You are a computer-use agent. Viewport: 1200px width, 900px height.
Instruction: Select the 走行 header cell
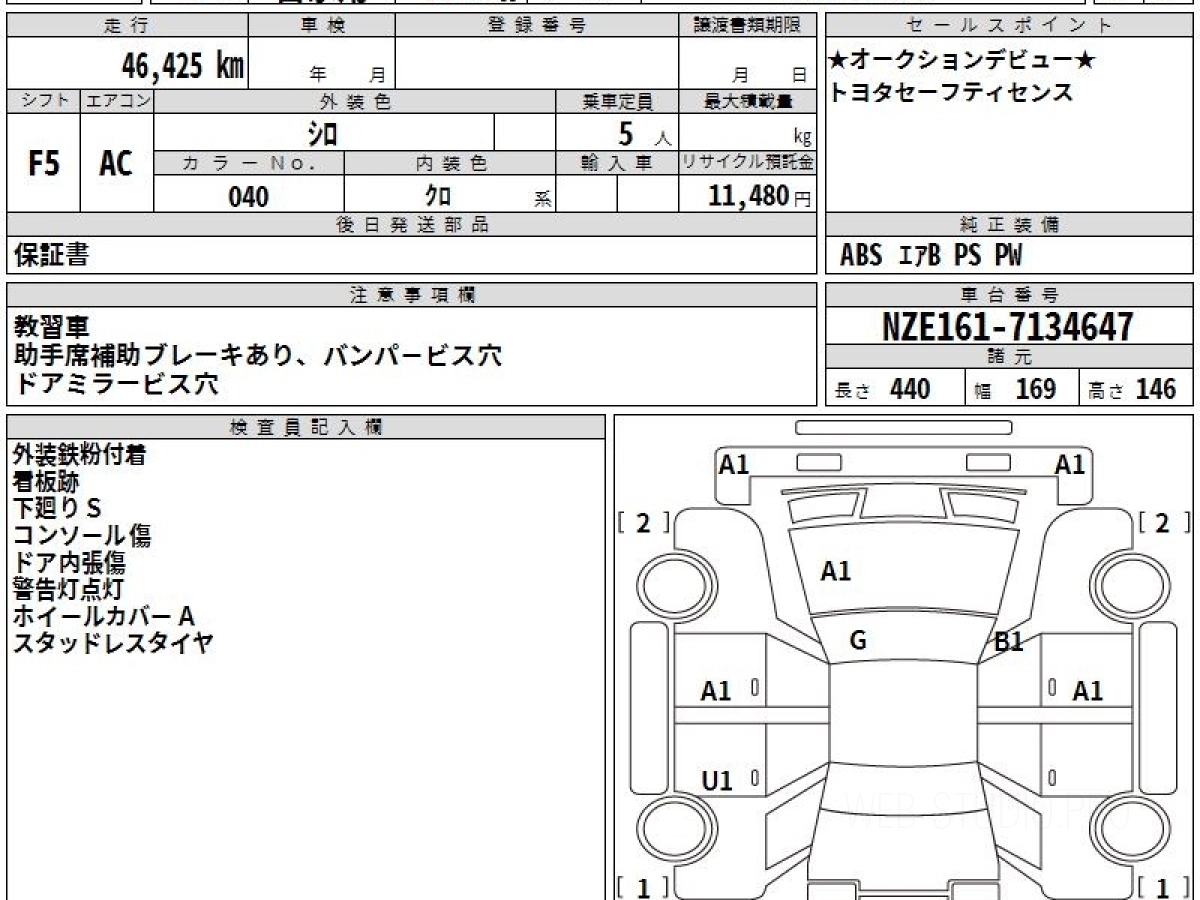[x=126, y=26]
